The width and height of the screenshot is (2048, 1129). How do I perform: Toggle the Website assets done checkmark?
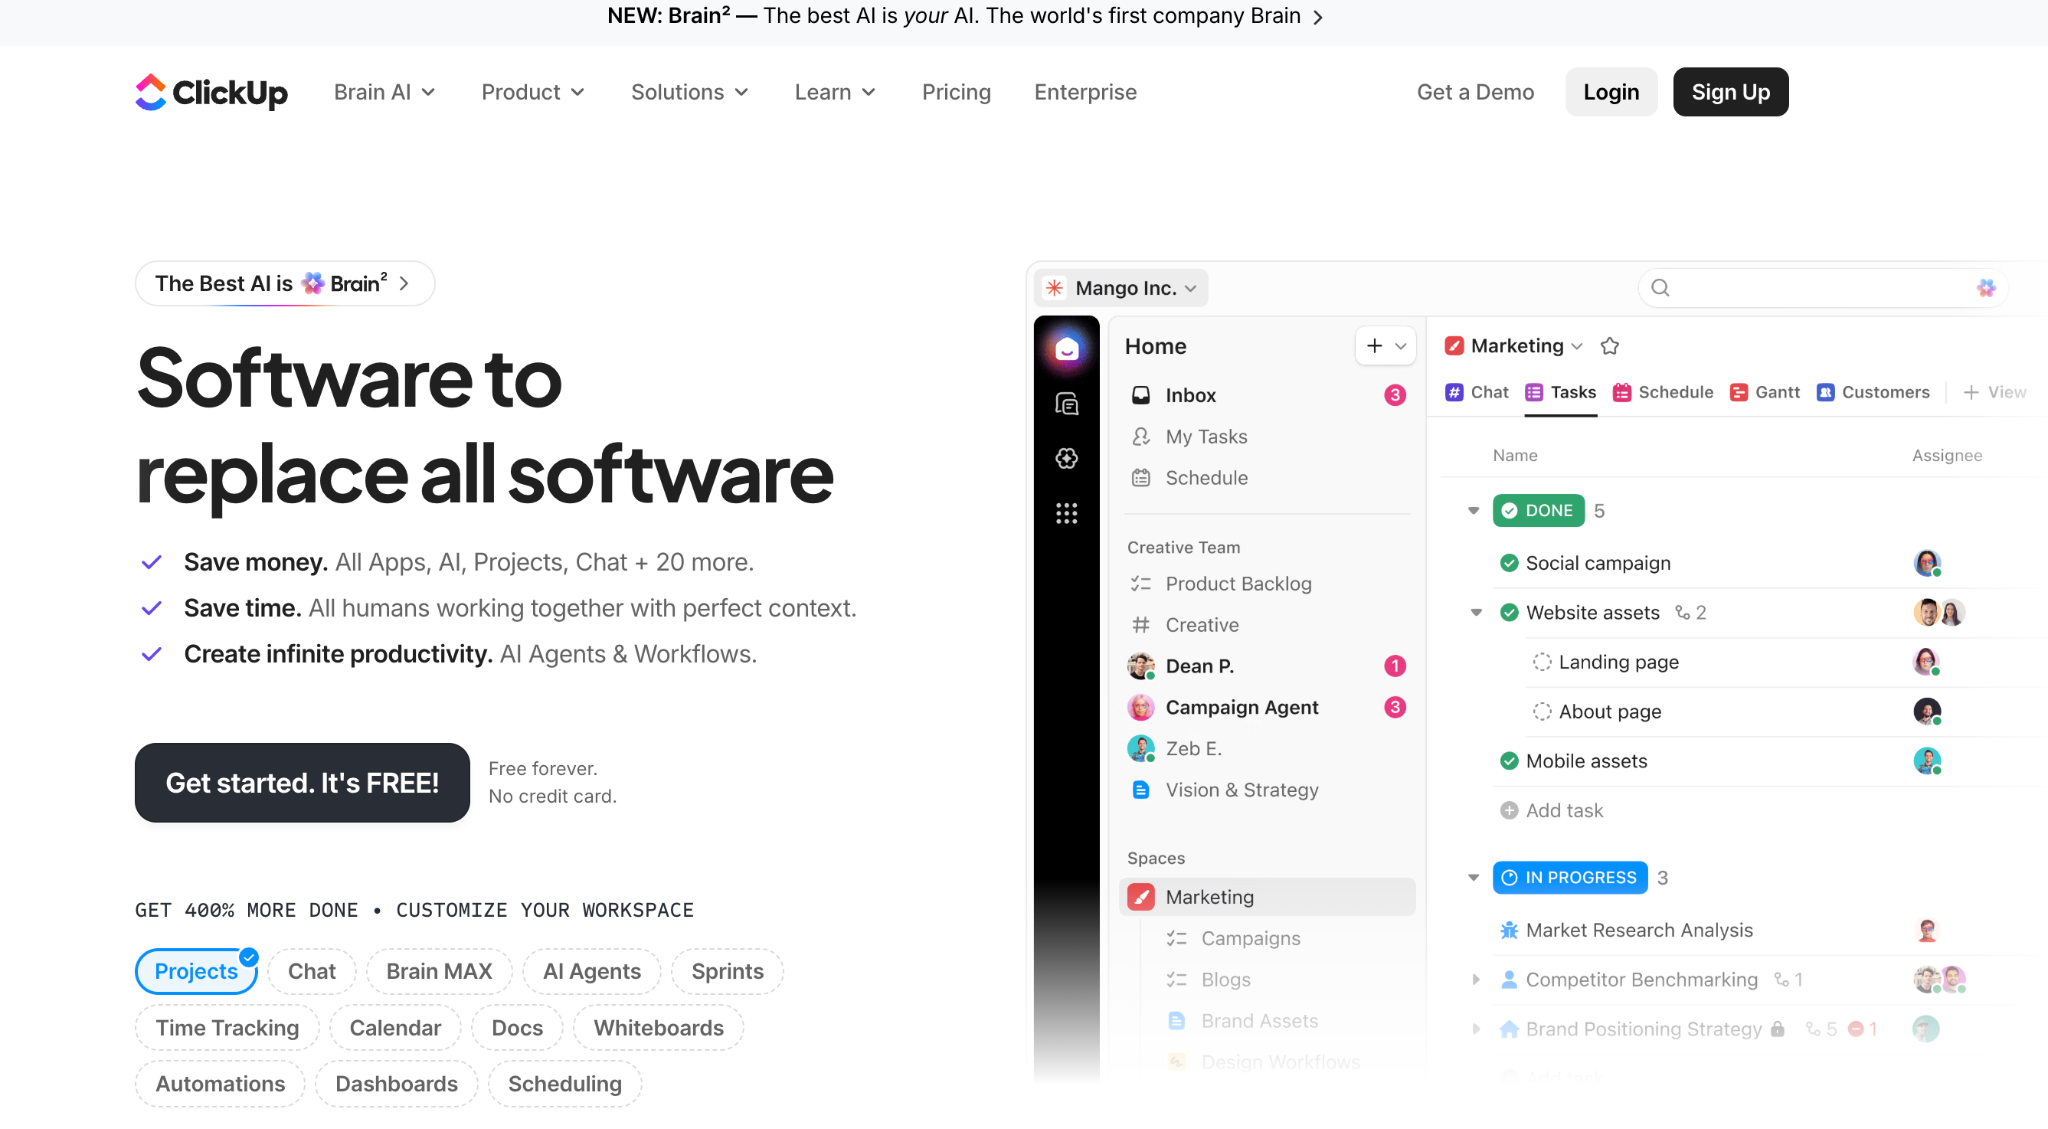click(1509, 613)
